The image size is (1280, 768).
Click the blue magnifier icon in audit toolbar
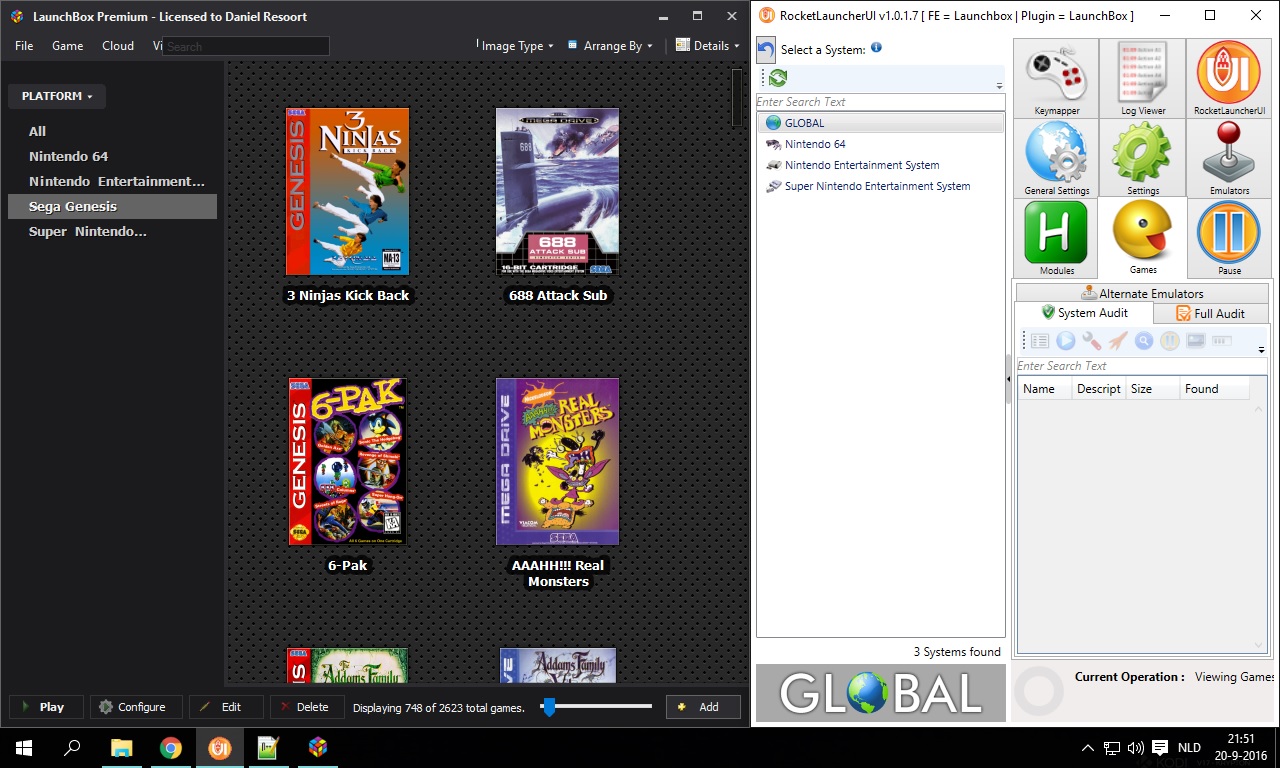(1143, 341)
